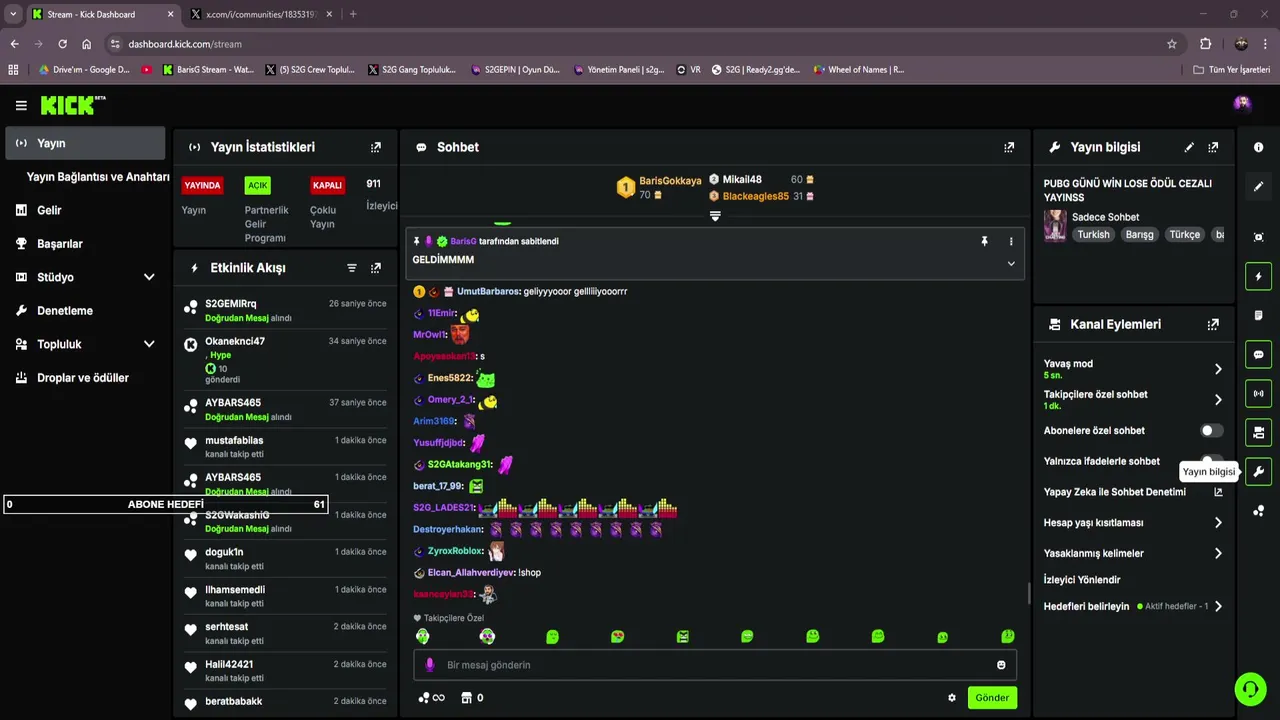
Task: Click the purple microphone icon in message box
Action: [430, 665]
